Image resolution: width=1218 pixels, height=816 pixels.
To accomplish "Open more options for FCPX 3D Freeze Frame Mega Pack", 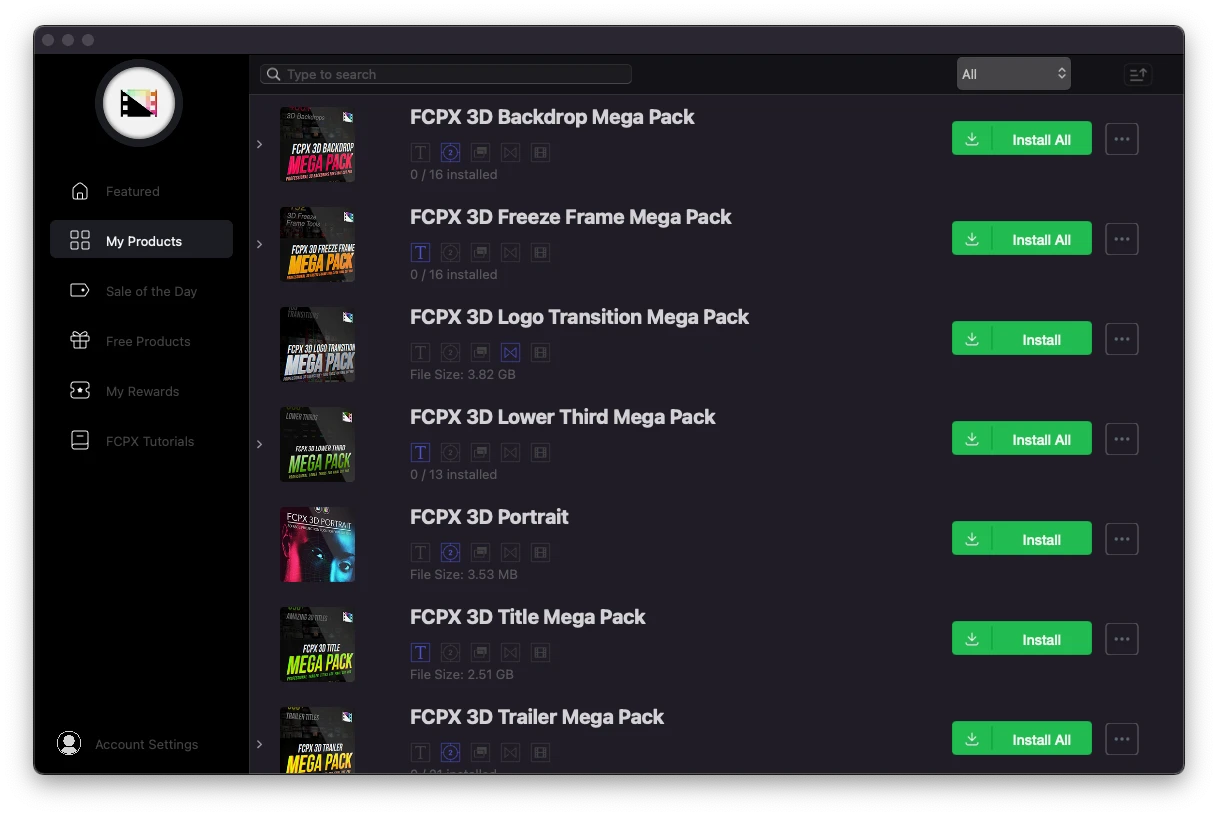I will pyautogui.click(x=1122, y=239).
